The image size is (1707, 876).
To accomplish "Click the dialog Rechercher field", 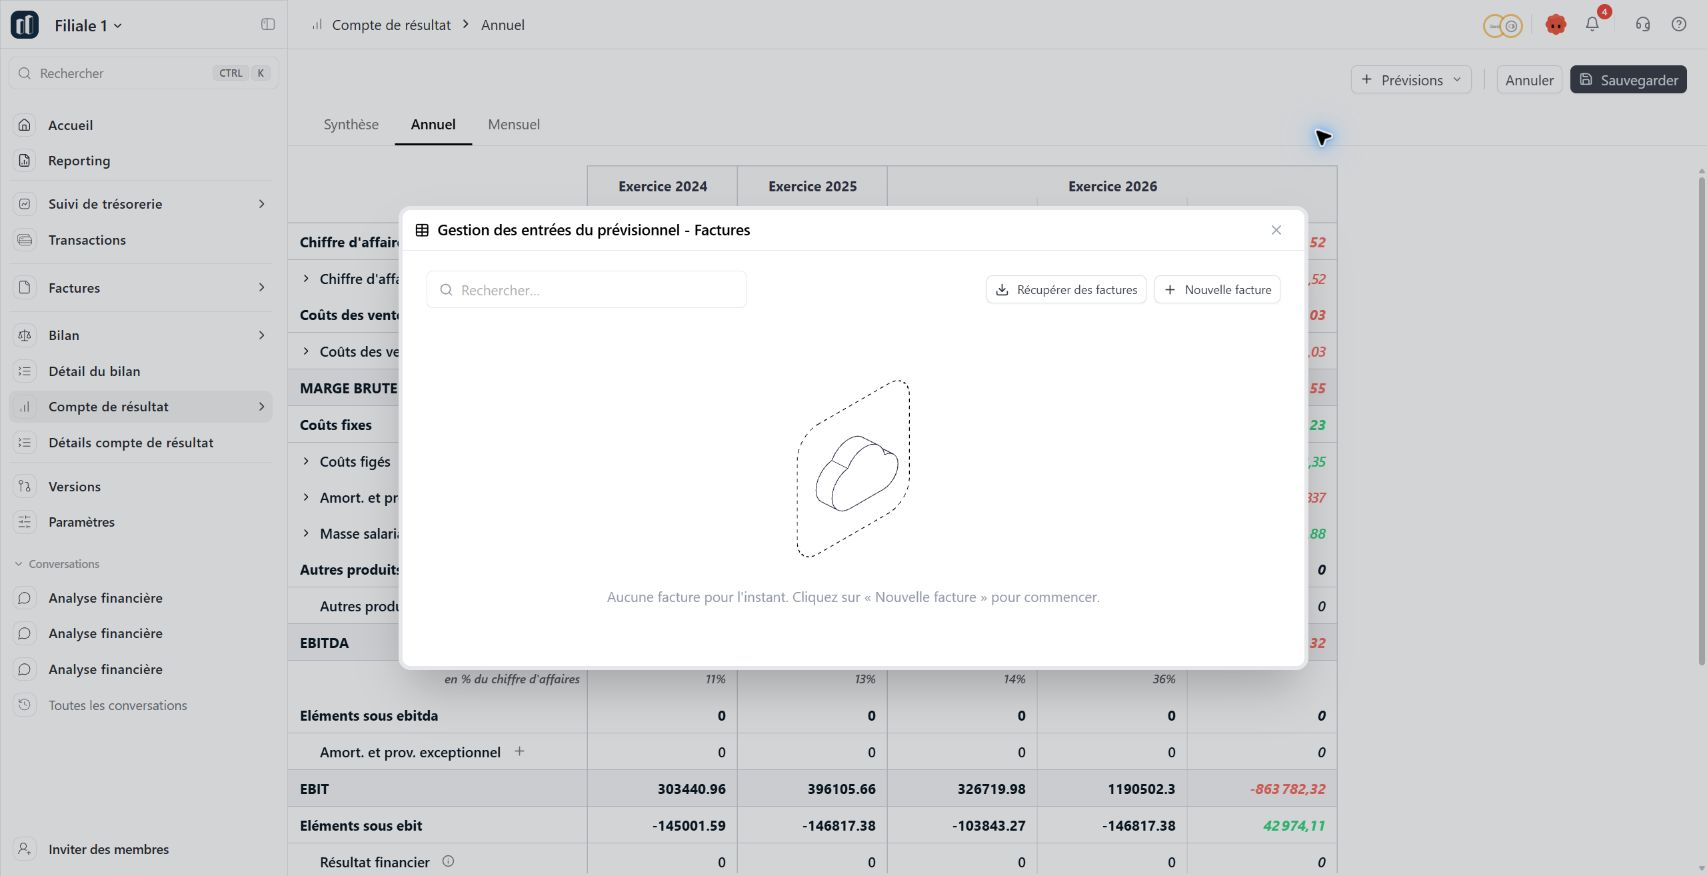I will (586, 290).
